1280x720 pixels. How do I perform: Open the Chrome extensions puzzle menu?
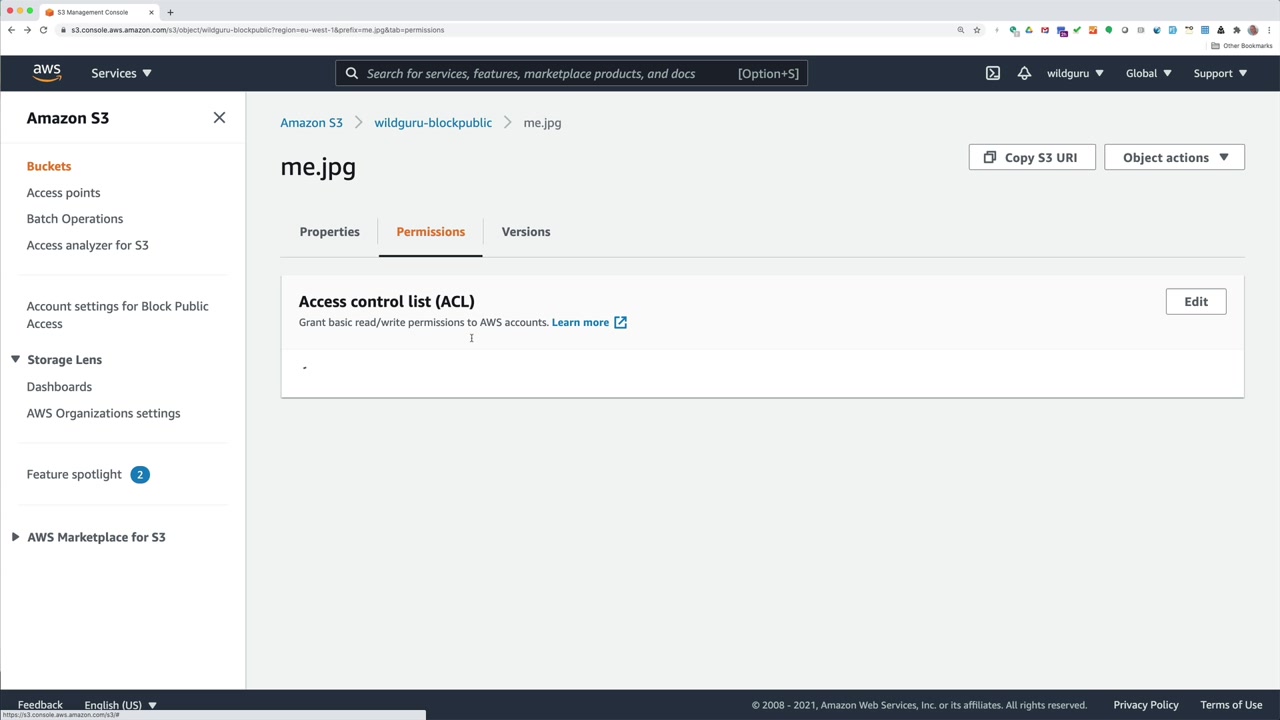pos(1237,30)
